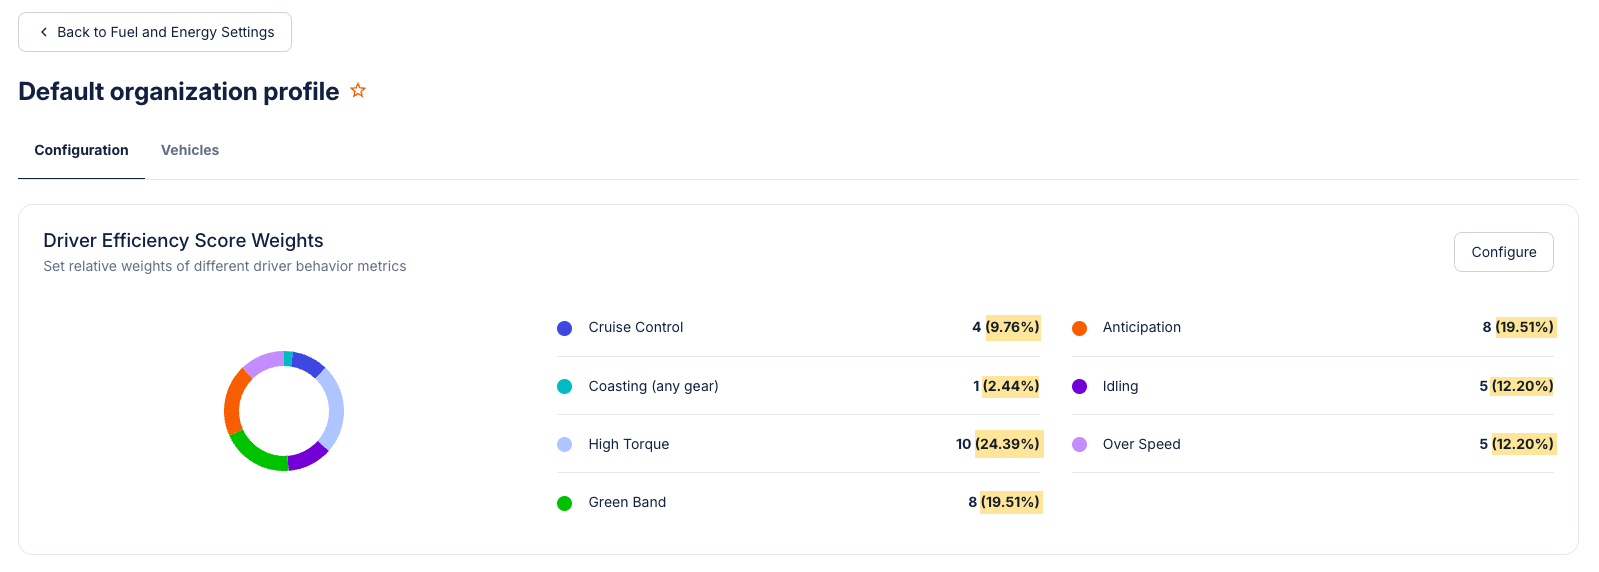Click the Default organization profile heading

(179, 91)
